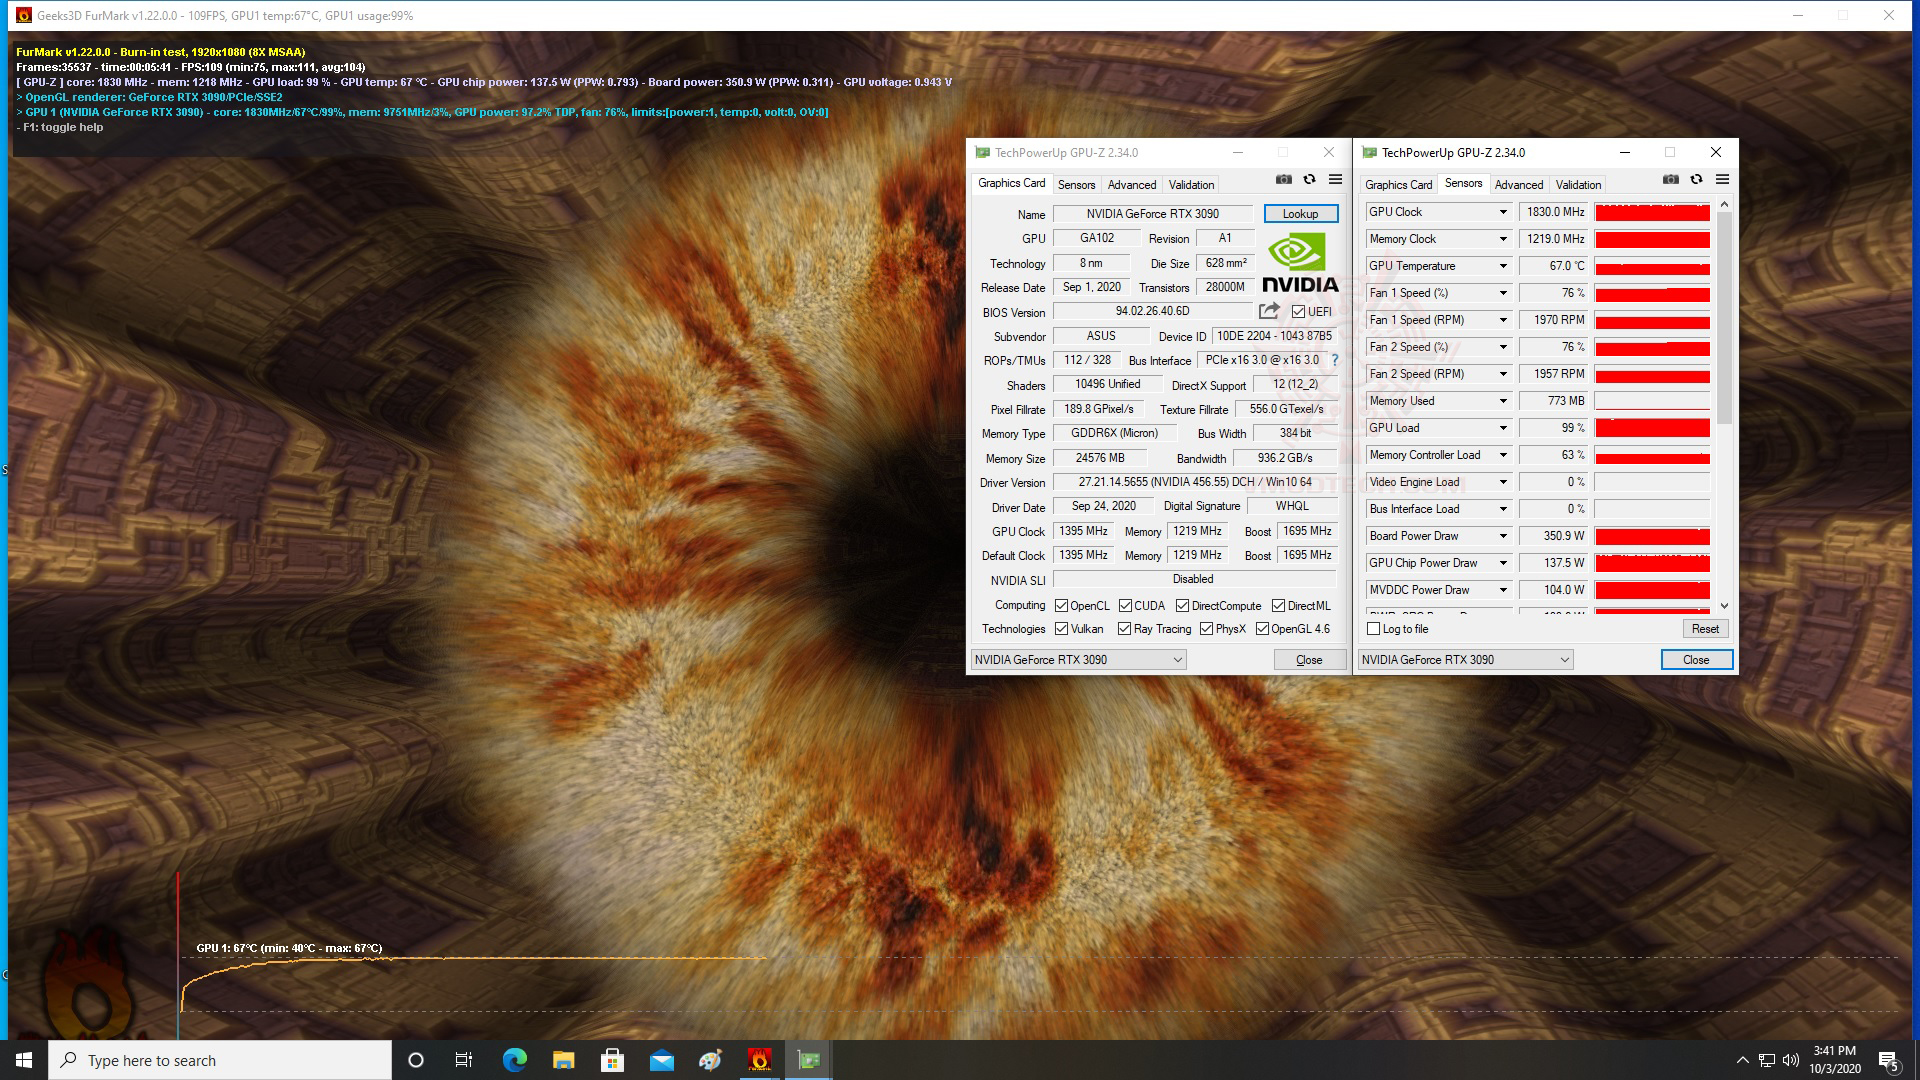Click the Lookup button
This screenshot has height=1080, width=1920.
[1300, 214]
